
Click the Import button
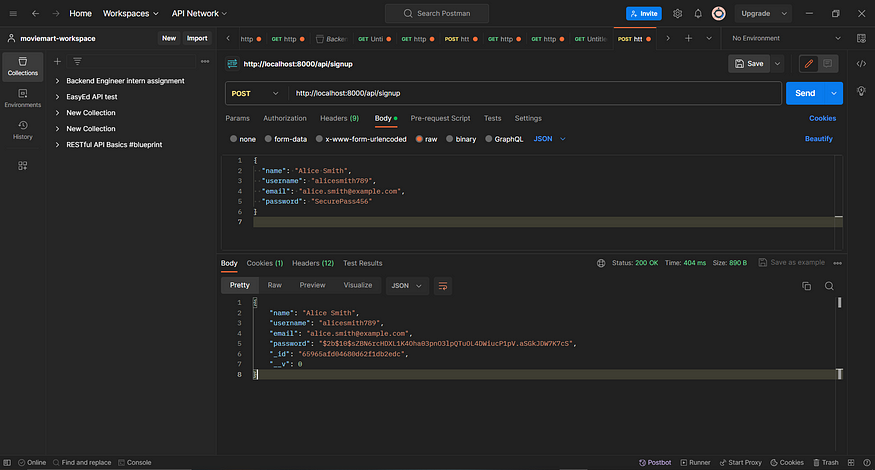197,39
